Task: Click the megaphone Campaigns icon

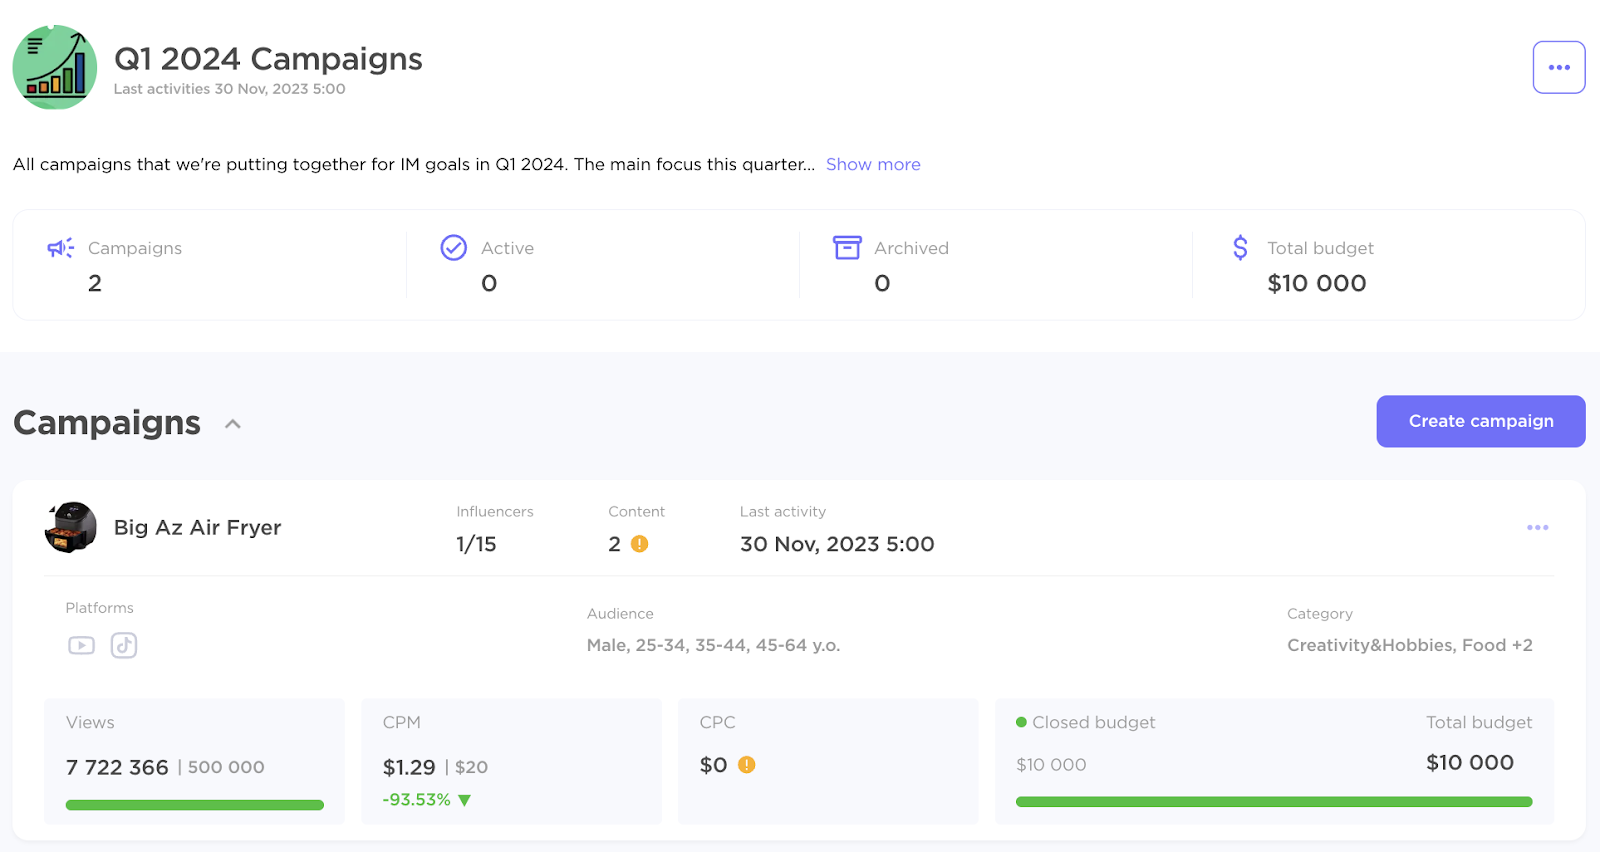Action: 59,248
